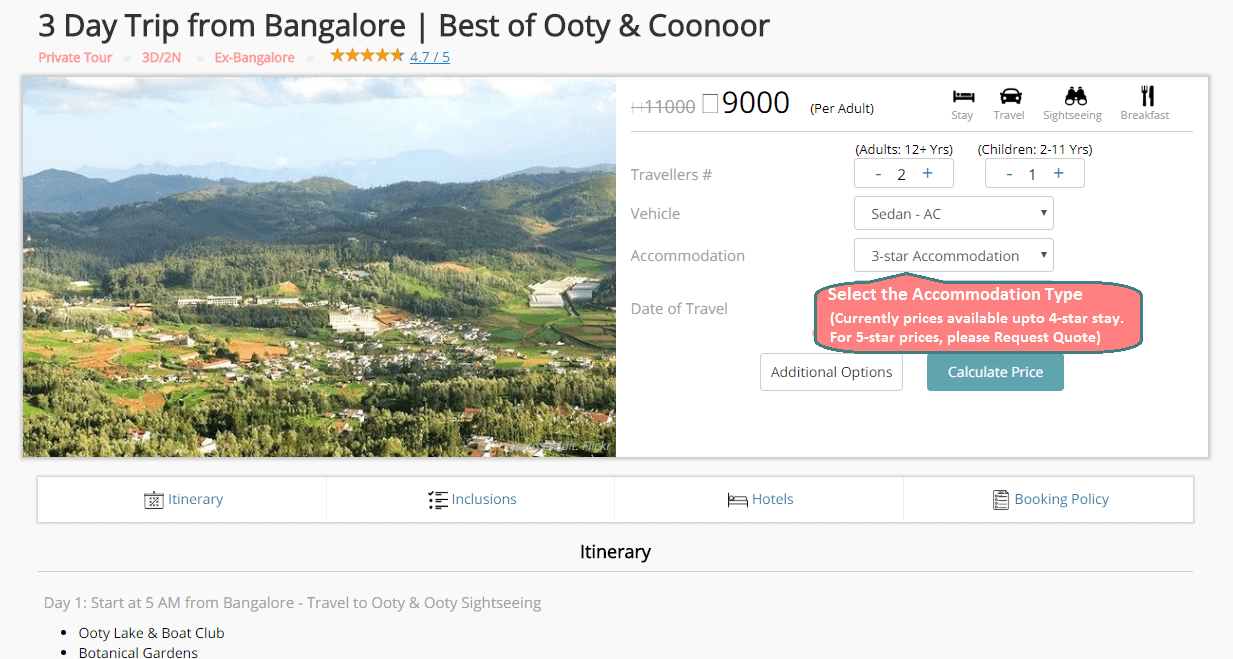Click the Hotels bed icon in the tab bar
The width and height of the screenshot is (1233, 659).
737,500
